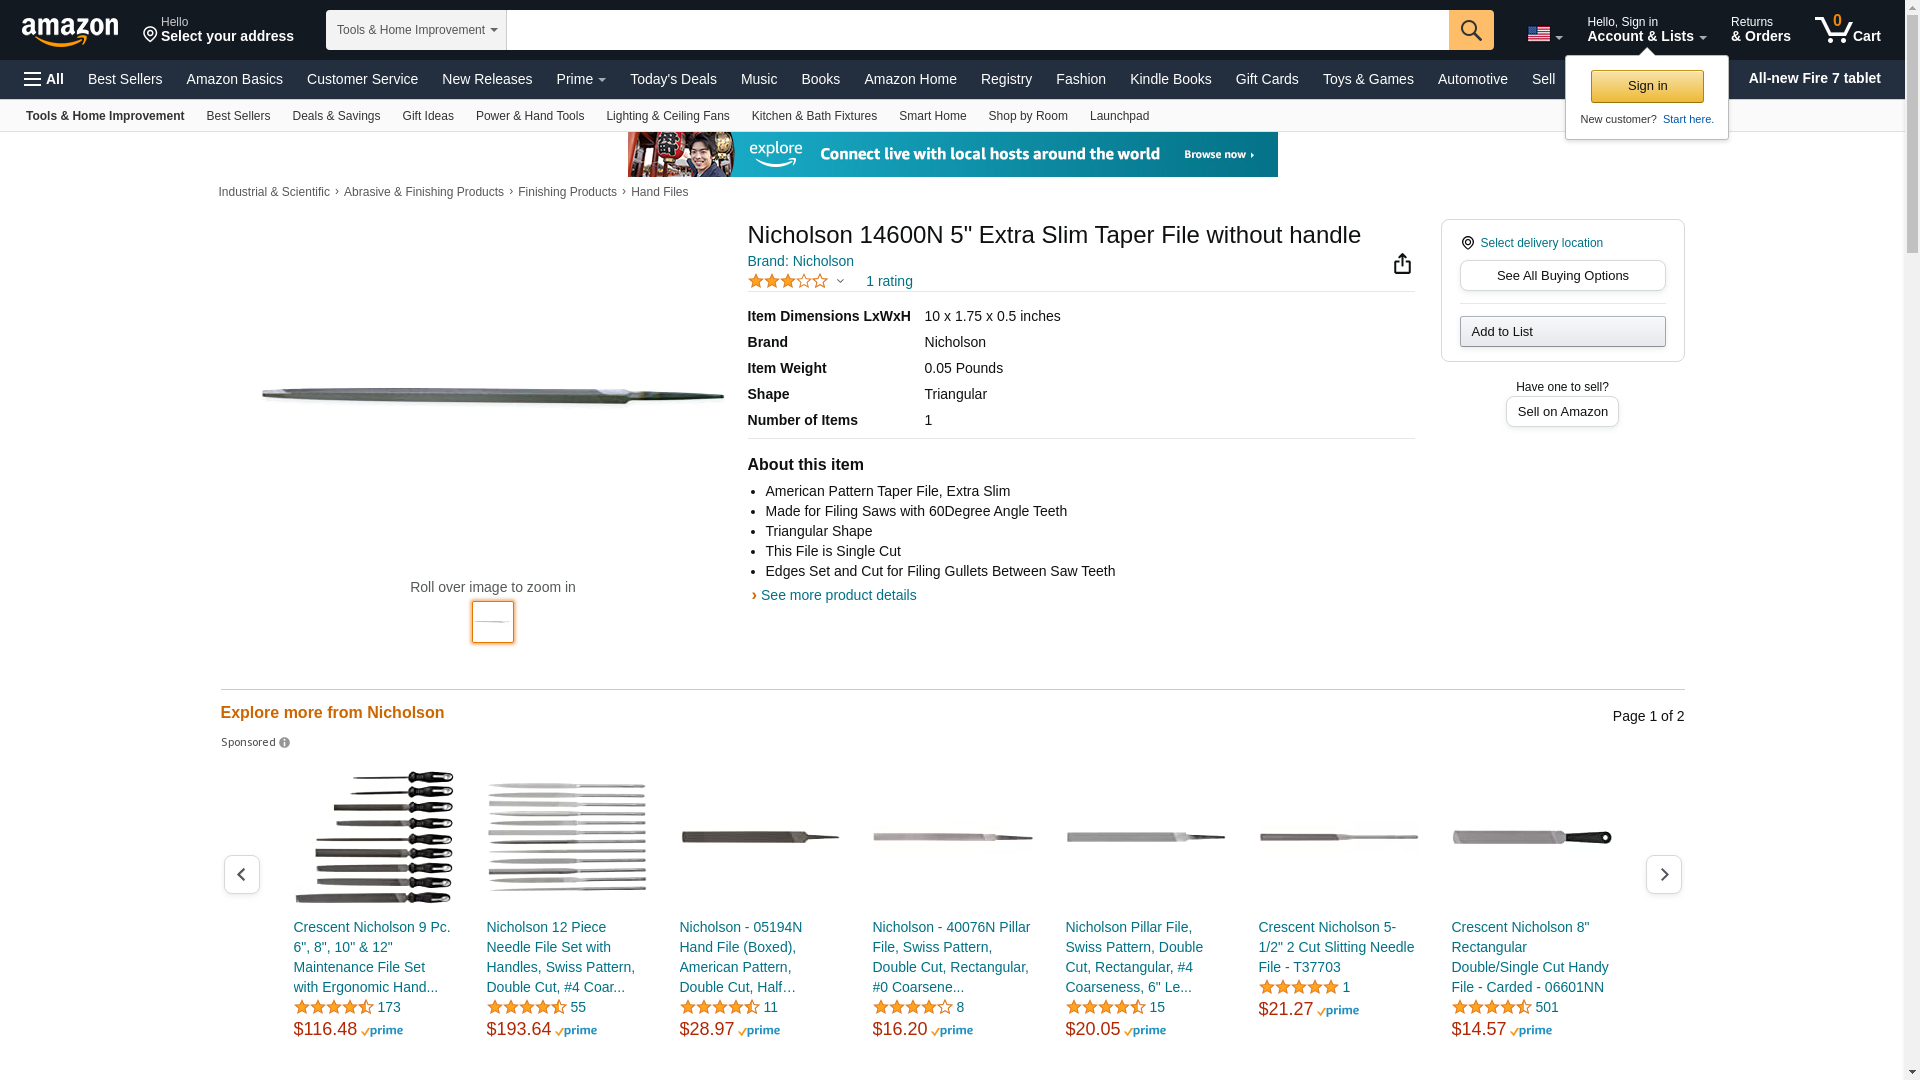Expand the star rating breakdown chevron

coord(840,281)
